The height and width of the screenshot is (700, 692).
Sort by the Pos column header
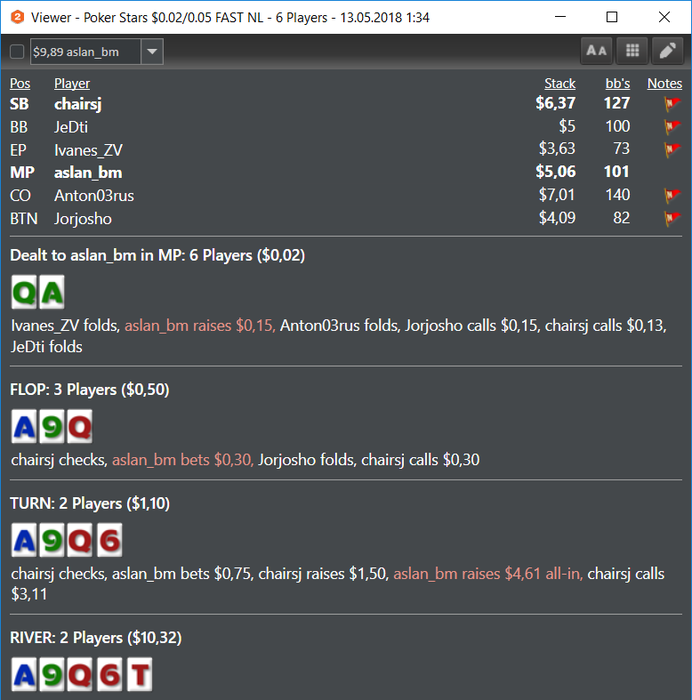(20, 83)
